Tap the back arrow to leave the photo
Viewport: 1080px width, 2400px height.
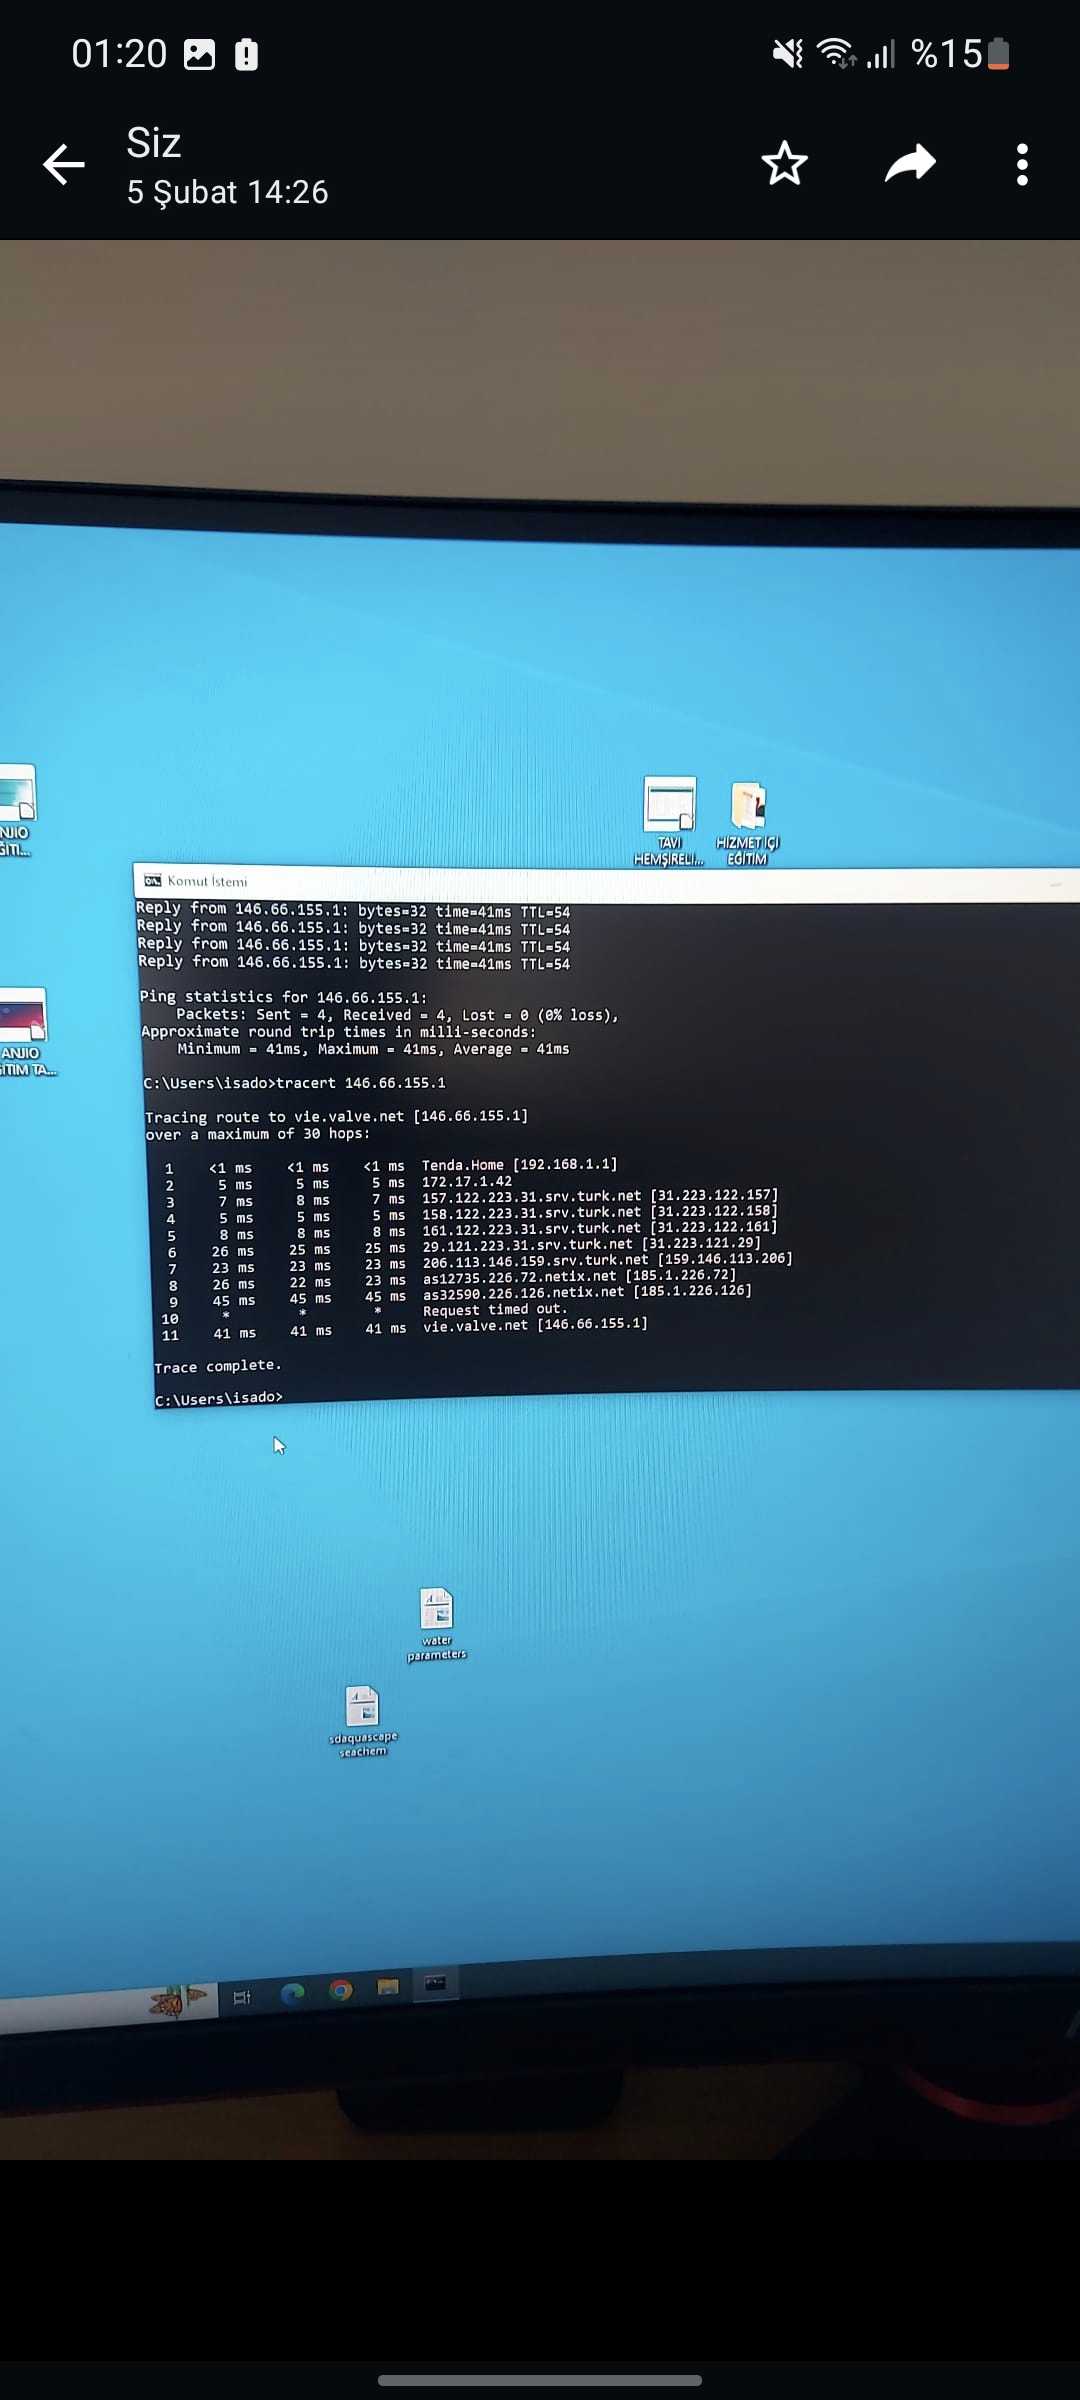pos(64,165)
